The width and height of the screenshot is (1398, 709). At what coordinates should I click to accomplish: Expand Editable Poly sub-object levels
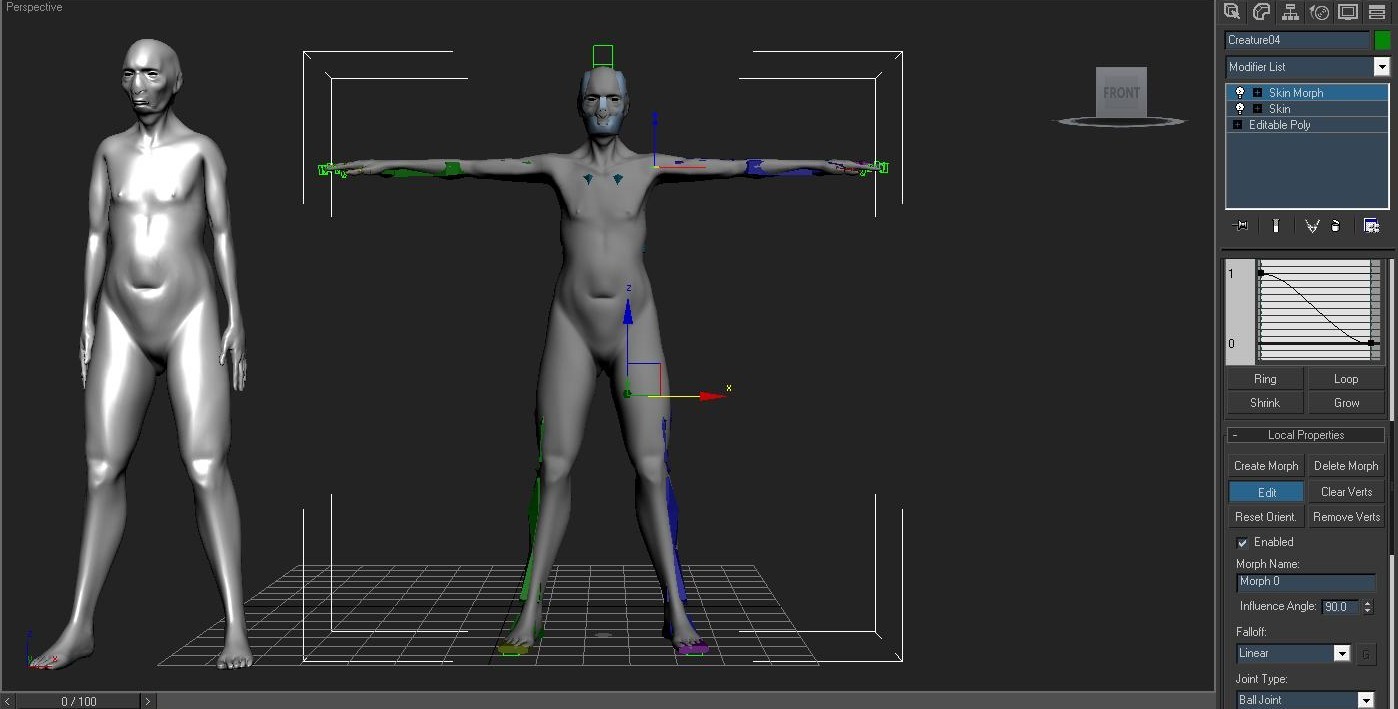coord(1237,125)
